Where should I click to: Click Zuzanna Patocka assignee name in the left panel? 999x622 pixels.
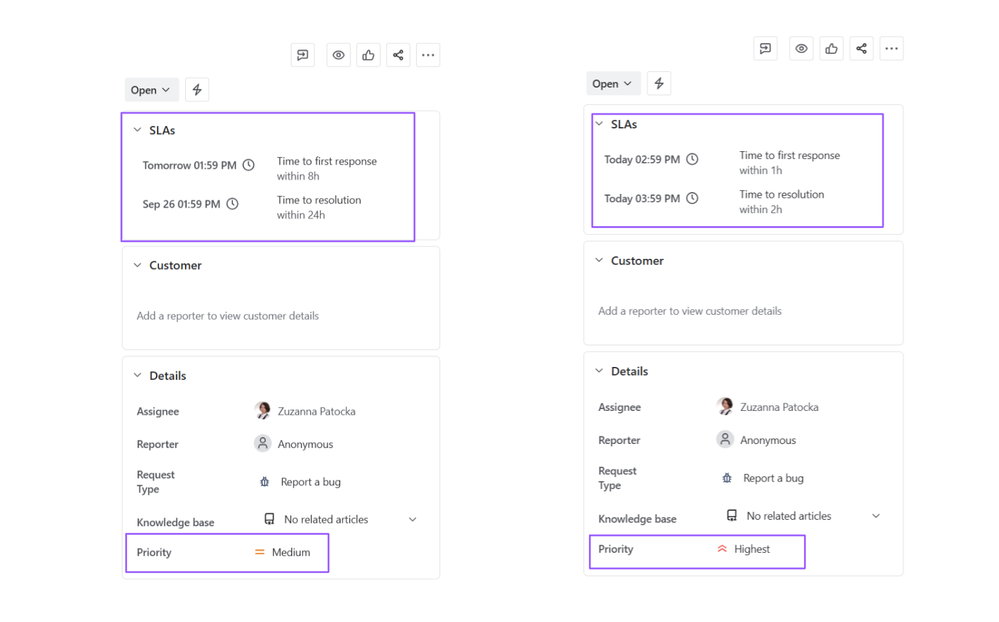click(x=317, y=411)
